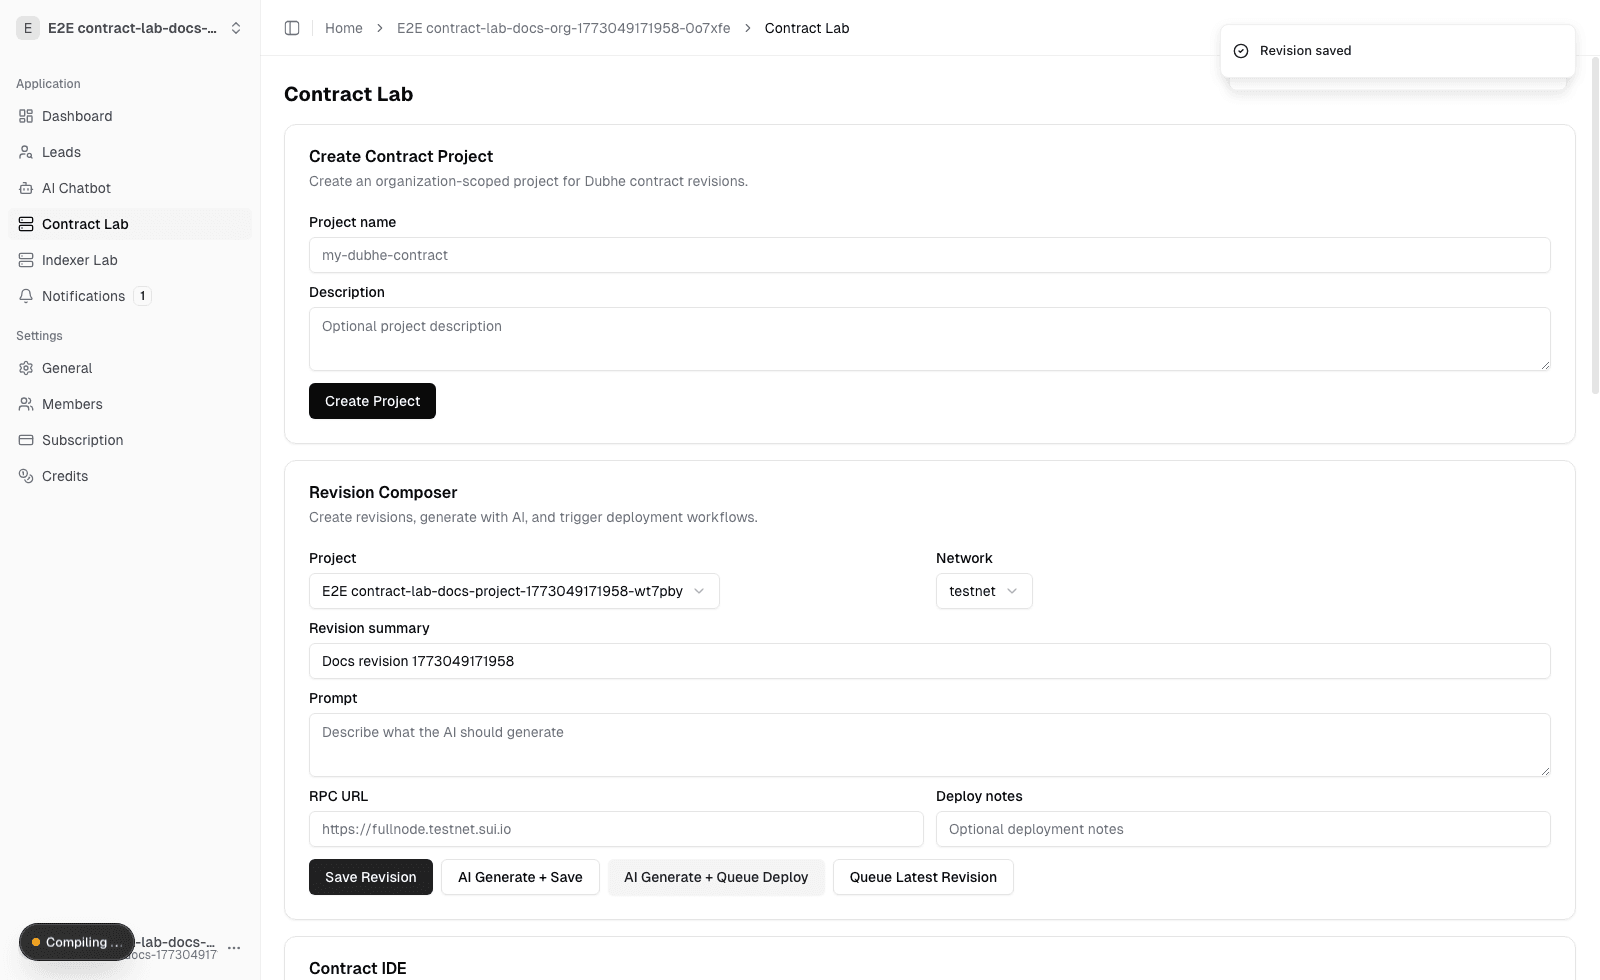
Task: Open the Project dropdown in Revision Composer
Action: (513, 591)
